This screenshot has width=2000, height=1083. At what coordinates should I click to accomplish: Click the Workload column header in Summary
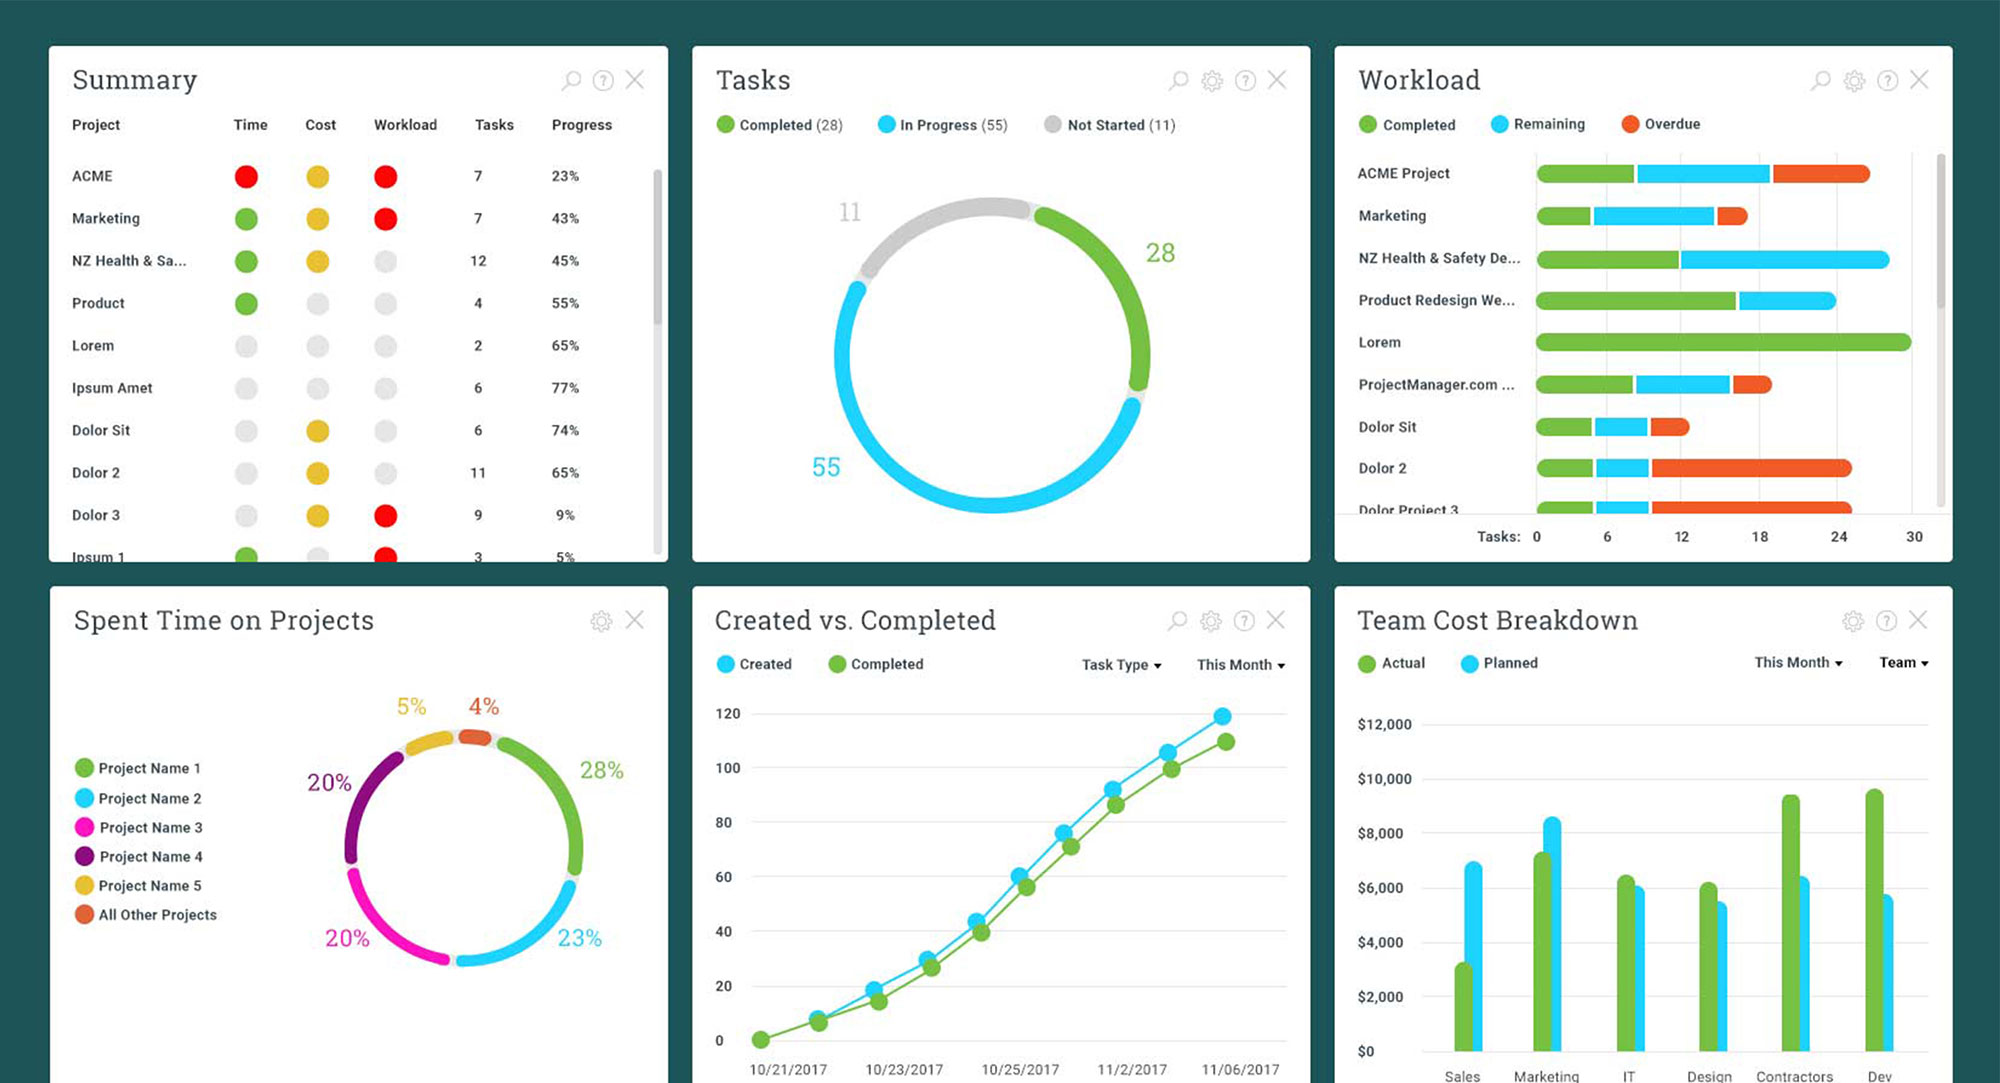pos(405,125)
